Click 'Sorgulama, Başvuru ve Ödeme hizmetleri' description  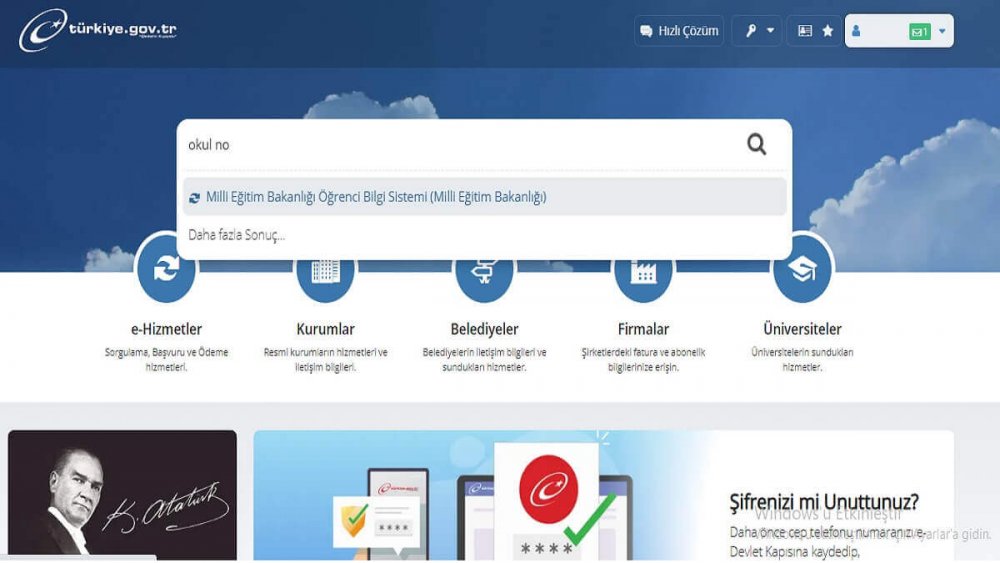166,360
